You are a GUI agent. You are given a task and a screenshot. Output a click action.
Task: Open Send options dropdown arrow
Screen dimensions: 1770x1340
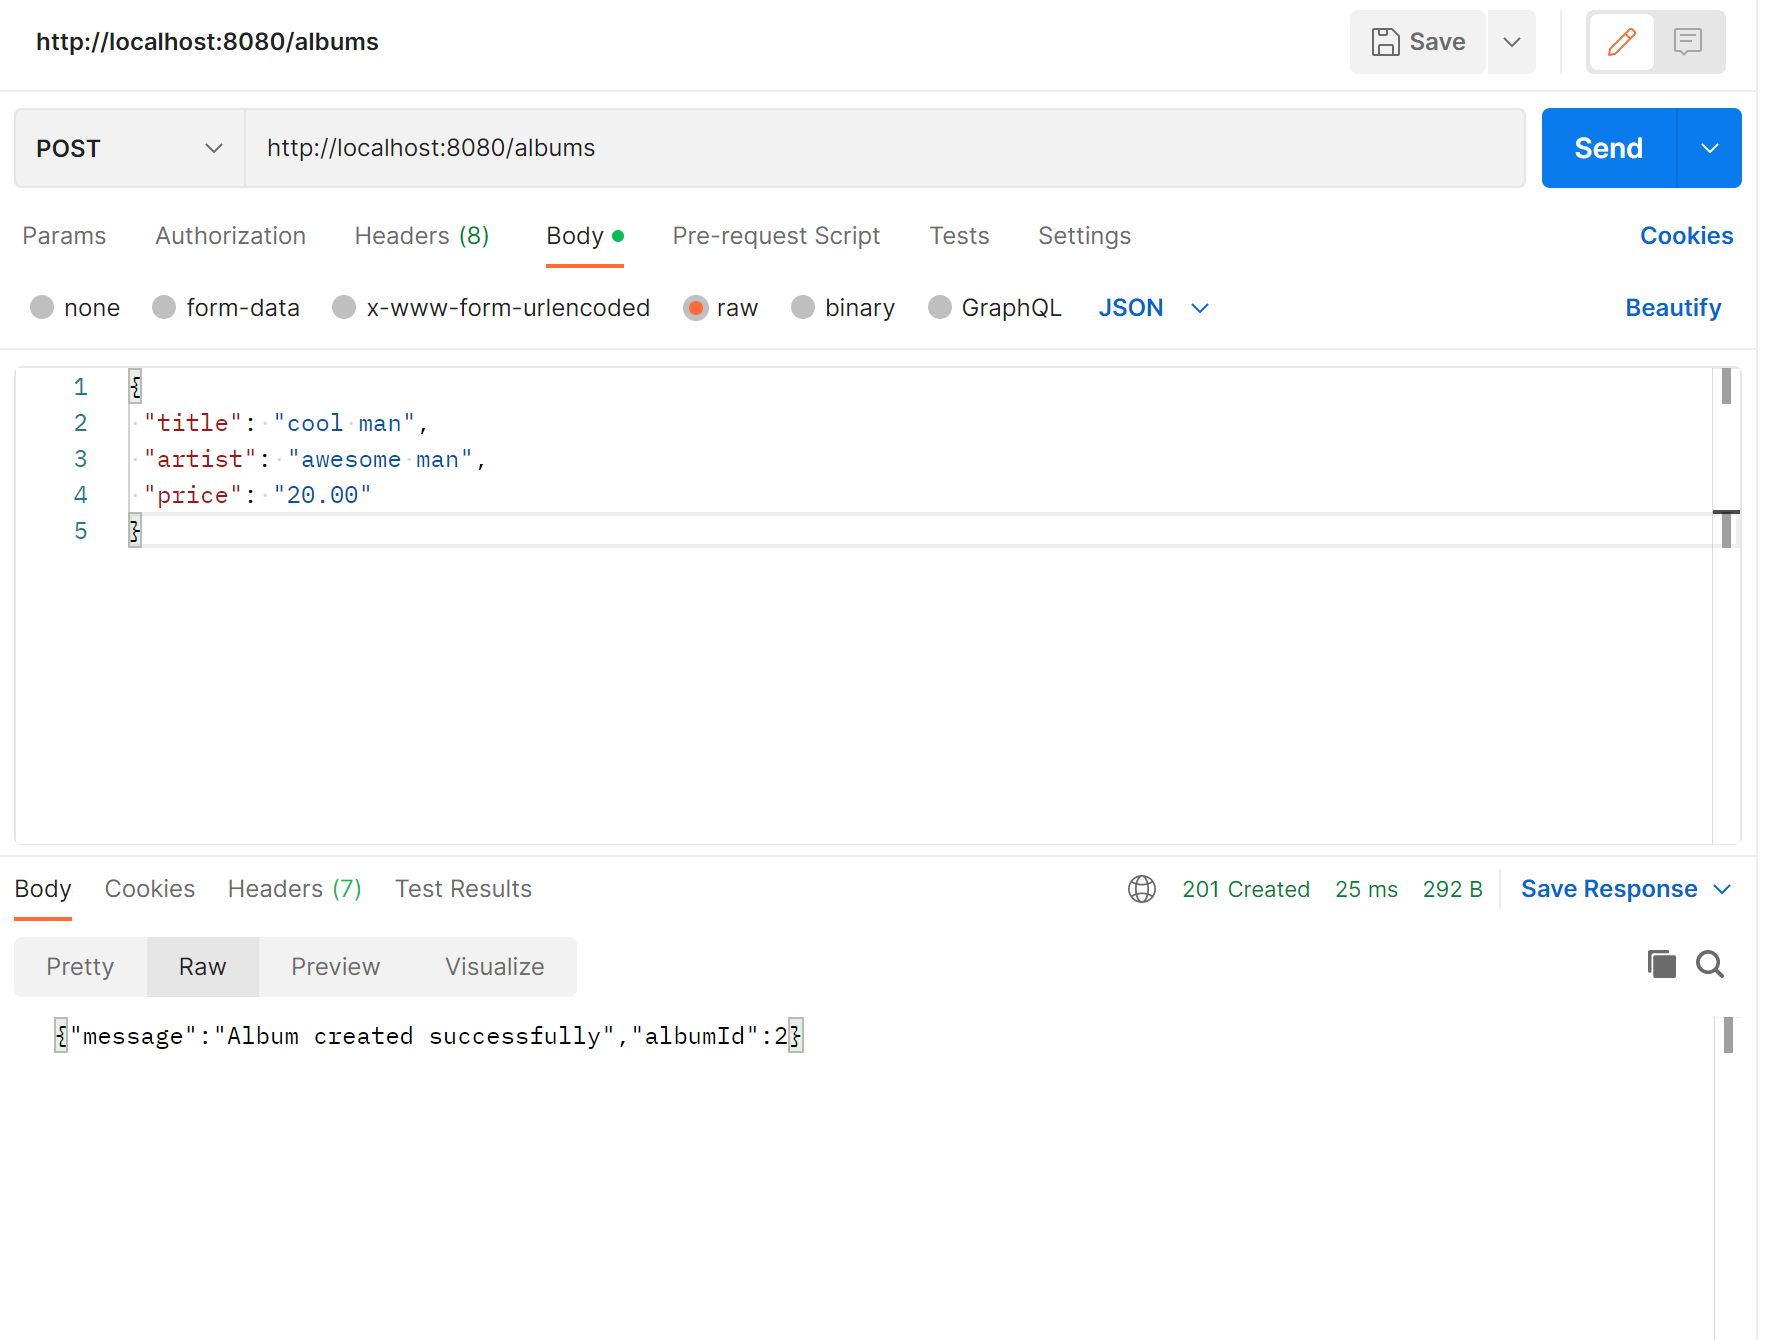(x=1709, y=148)
